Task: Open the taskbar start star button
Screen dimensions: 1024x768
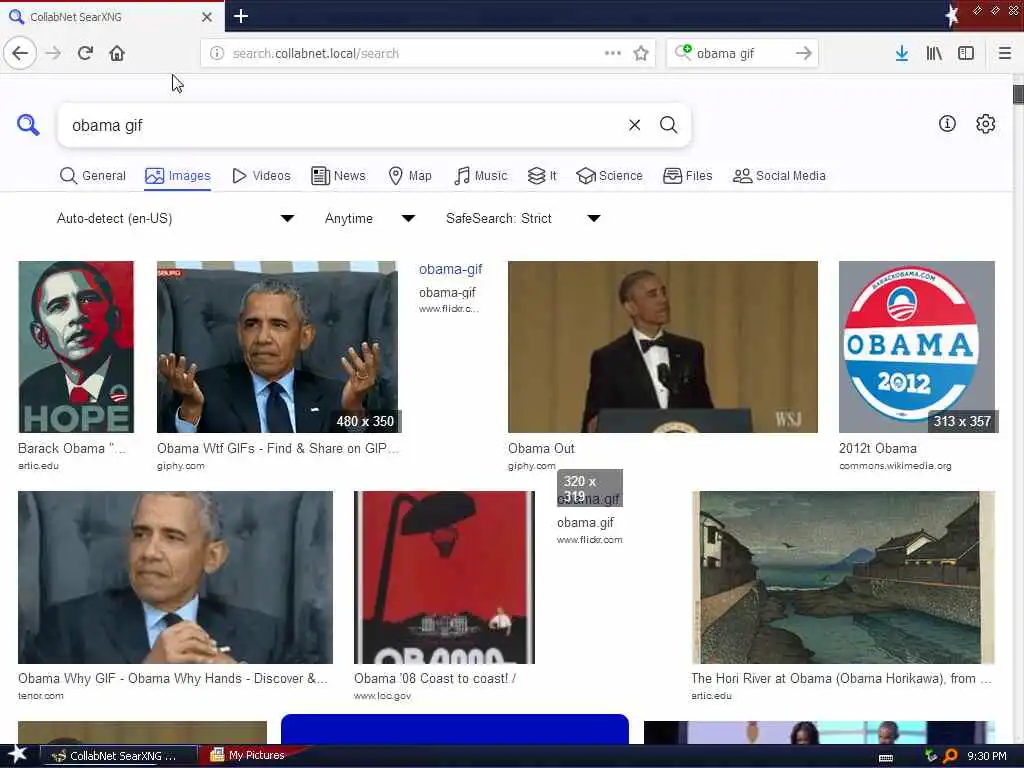Action: pyautogui.click(x=16, y=755)
